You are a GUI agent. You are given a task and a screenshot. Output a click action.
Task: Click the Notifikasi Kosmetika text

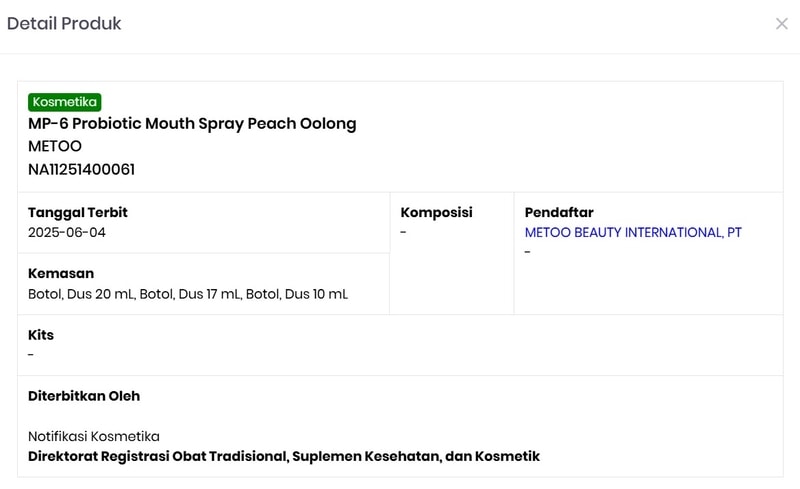94,437
